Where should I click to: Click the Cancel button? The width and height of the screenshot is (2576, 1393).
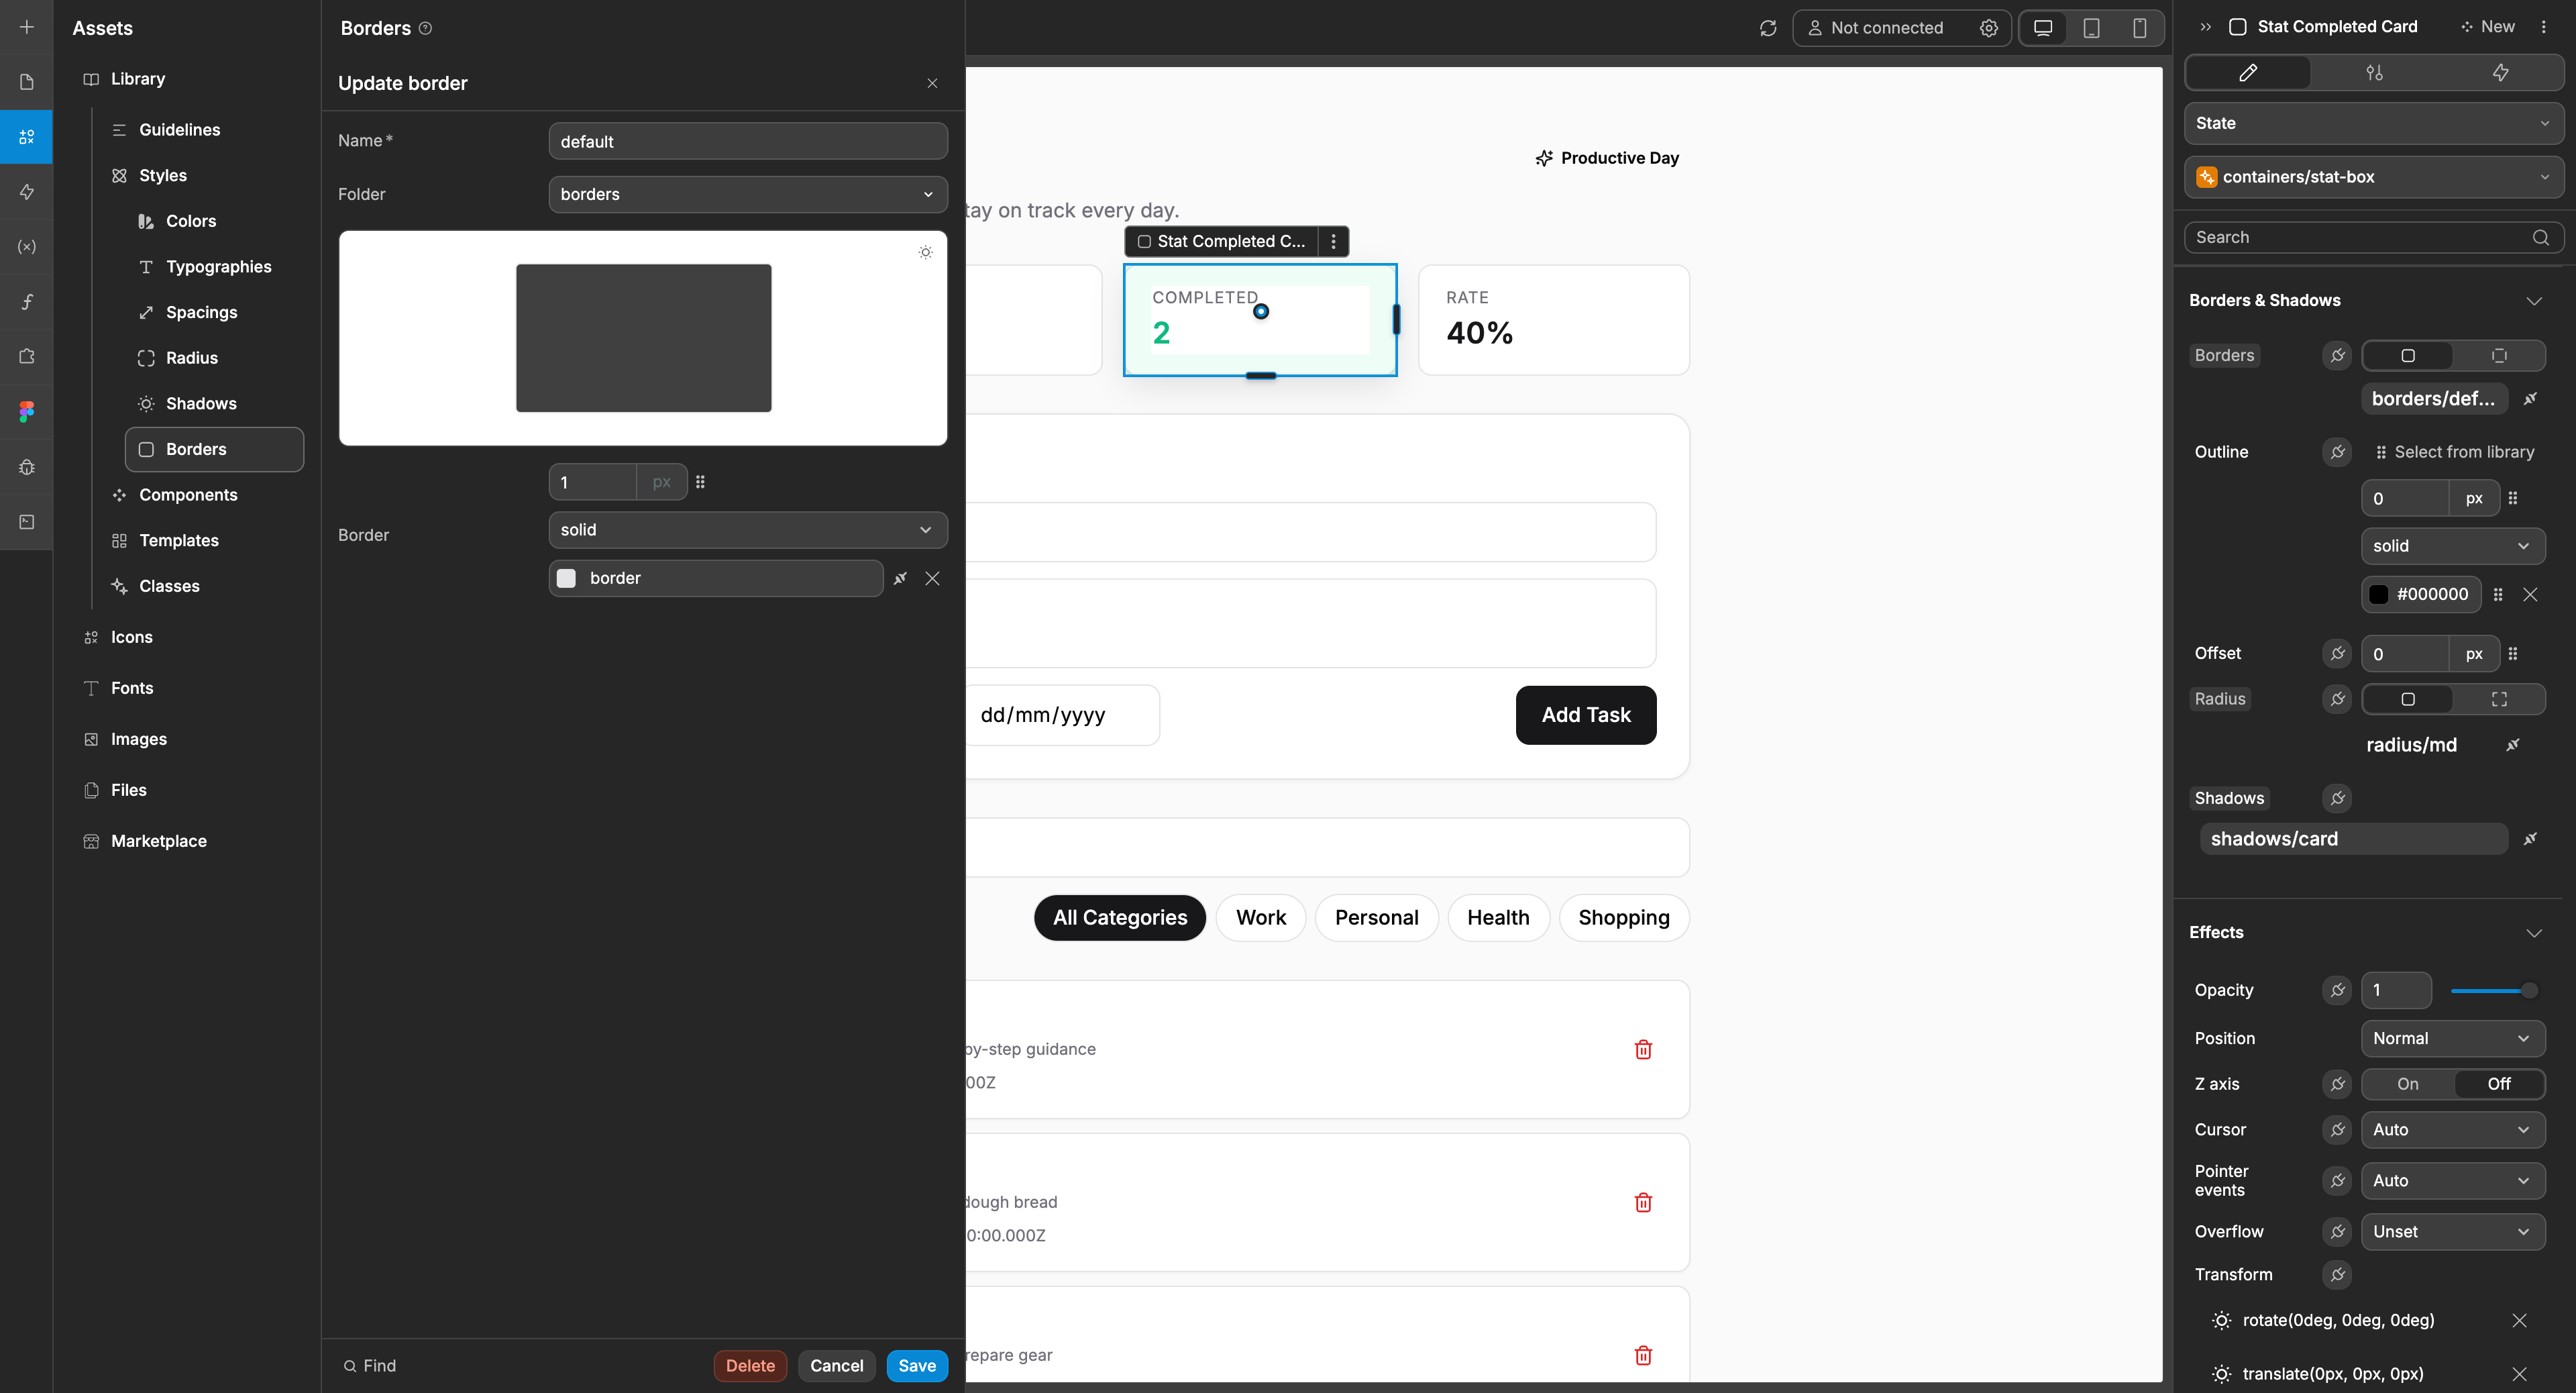836,1366
